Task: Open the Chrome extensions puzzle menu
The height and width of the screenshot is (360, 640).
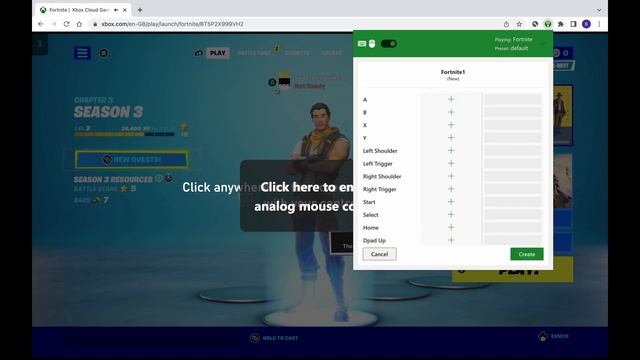Action: click(x=561, y=24)
